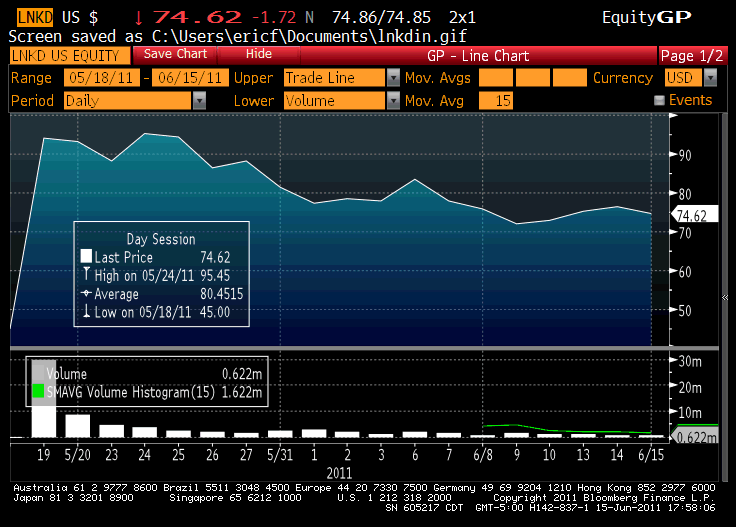
Task: Open the Upper Trade Line dropdown arrow
Action: 393,77
